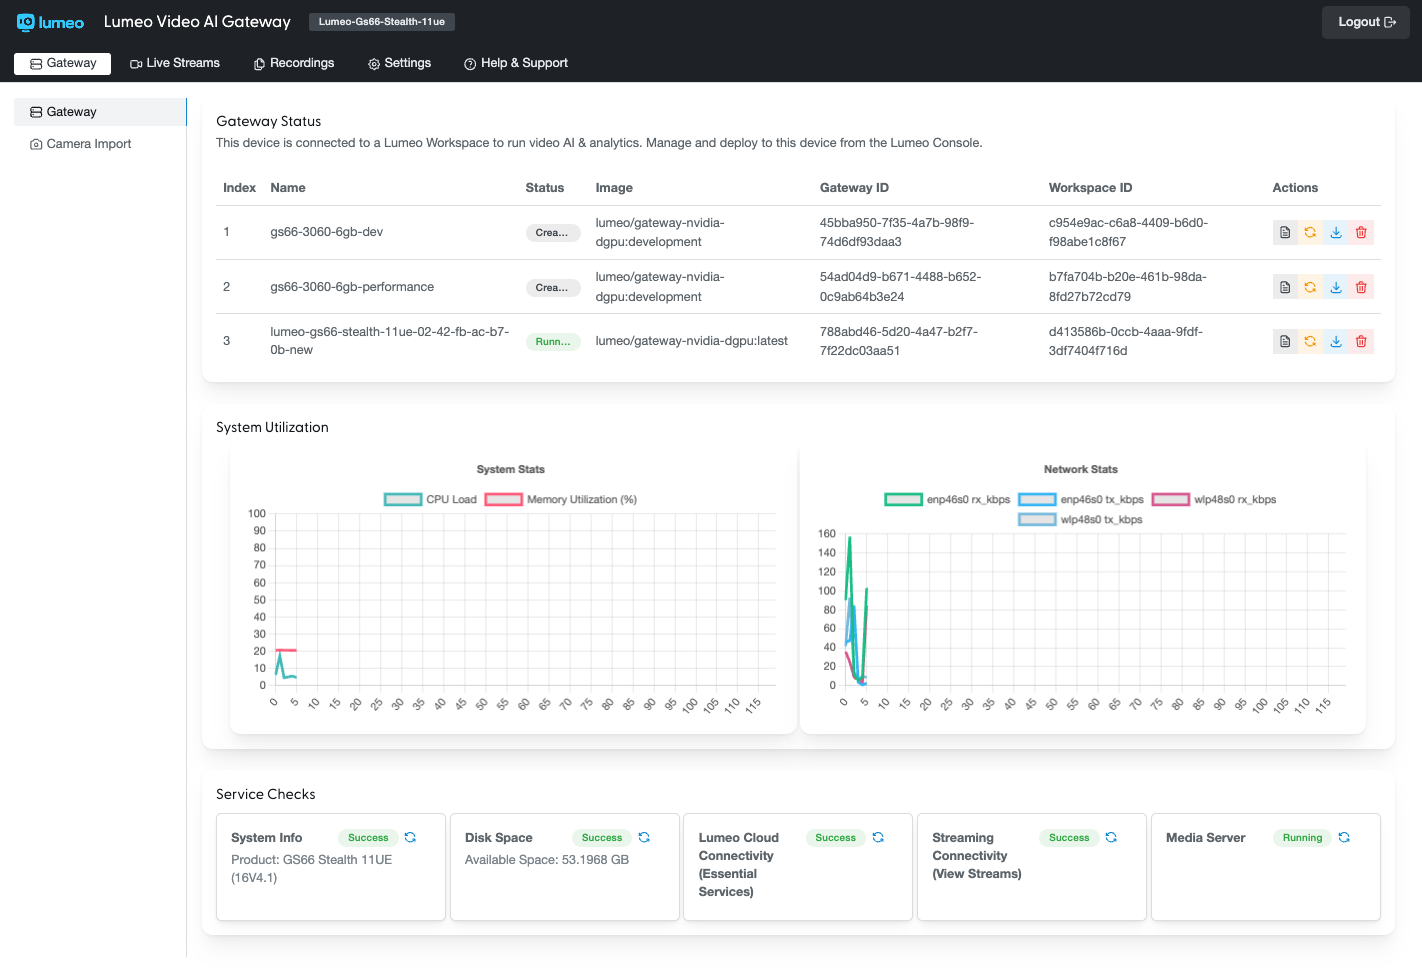
Task: Click Workspace ID starting d413586b
Action: pos(1126,341)
